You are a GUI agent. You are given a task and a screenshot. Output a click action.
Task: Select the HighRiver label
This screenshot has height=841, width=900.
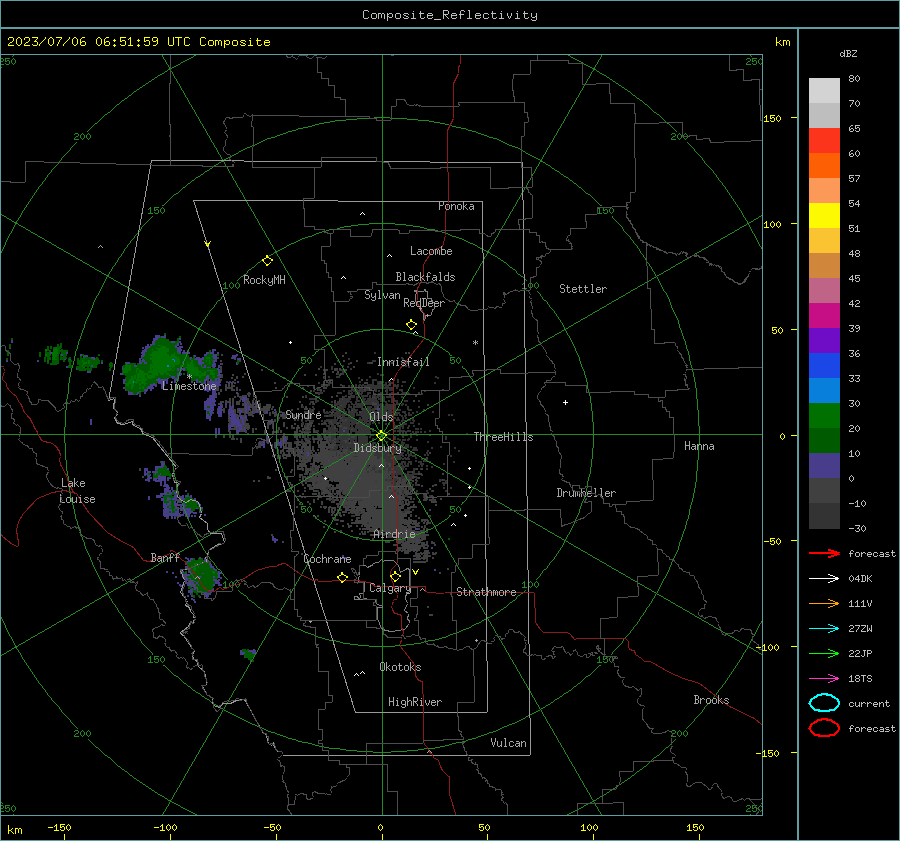click(415, 702)
